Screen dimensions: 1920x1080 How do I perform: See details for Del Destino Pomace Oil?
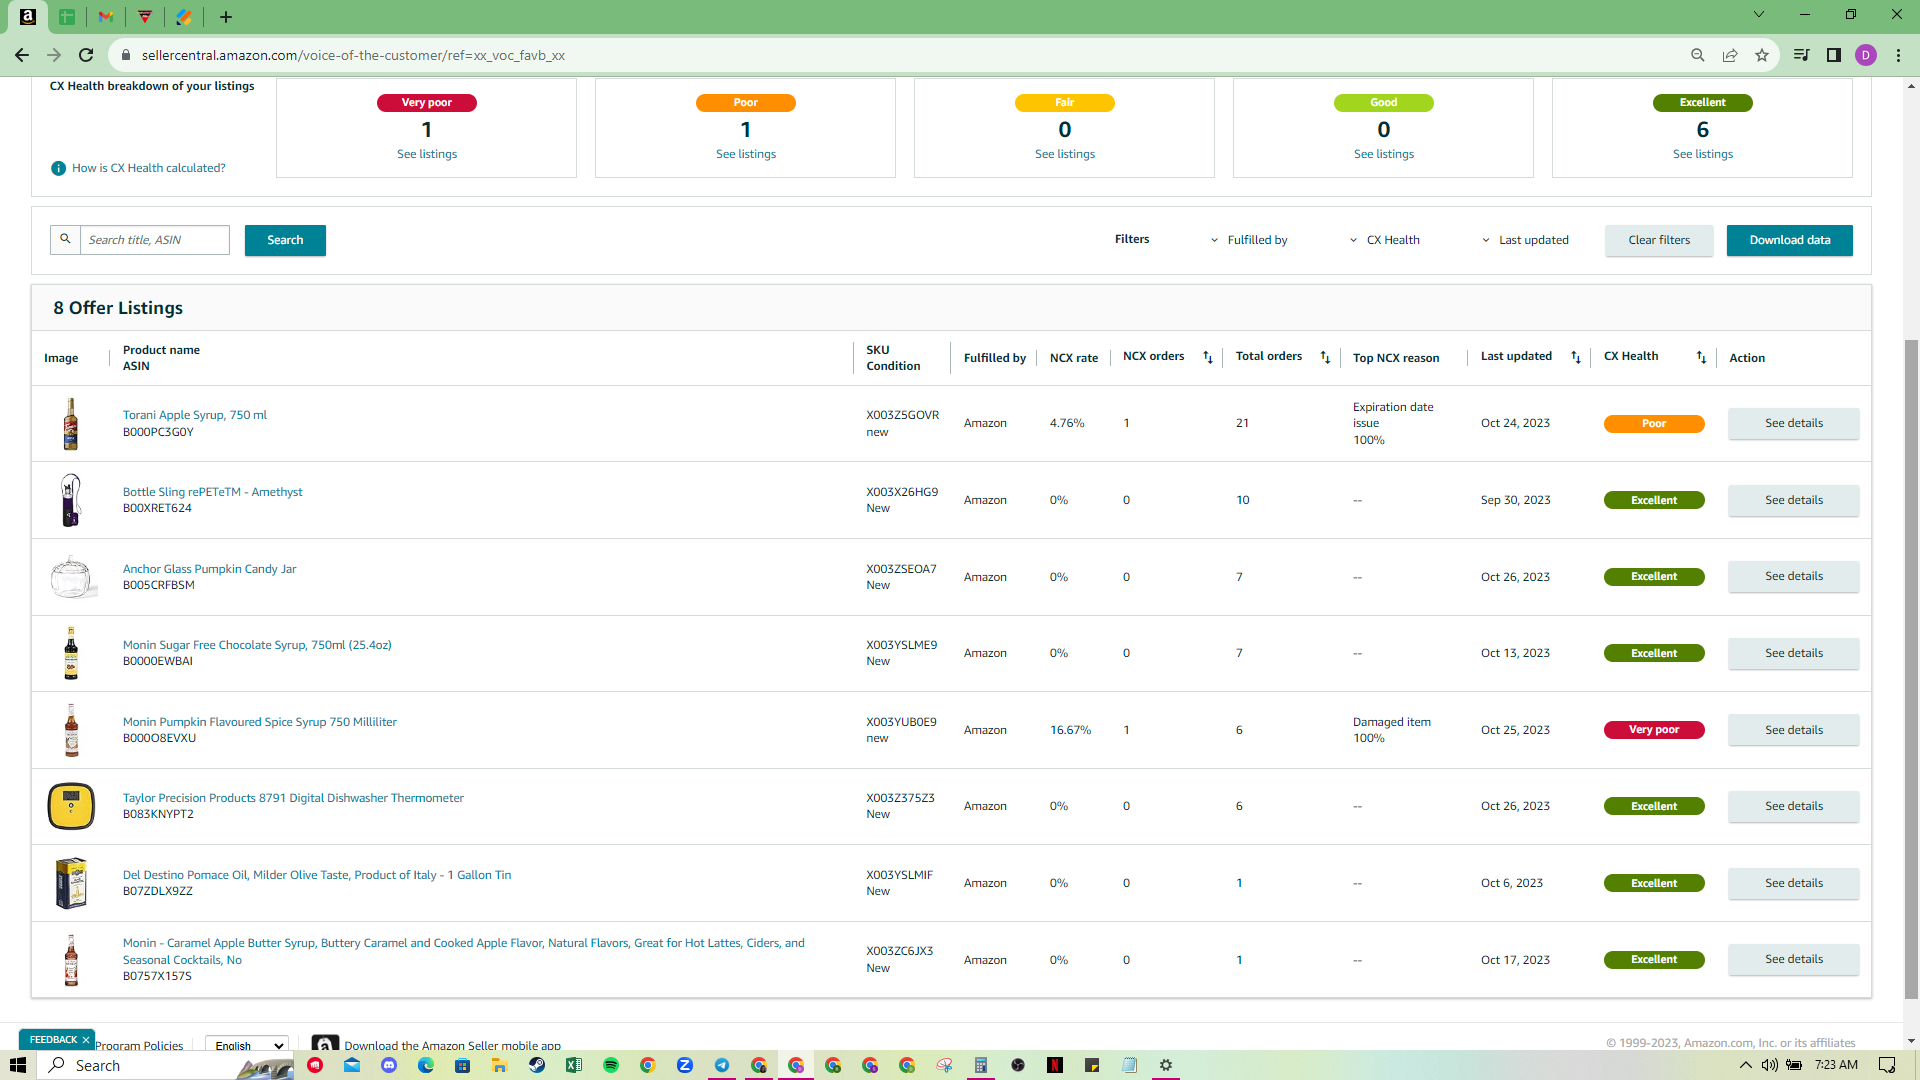coord(1794,883)
